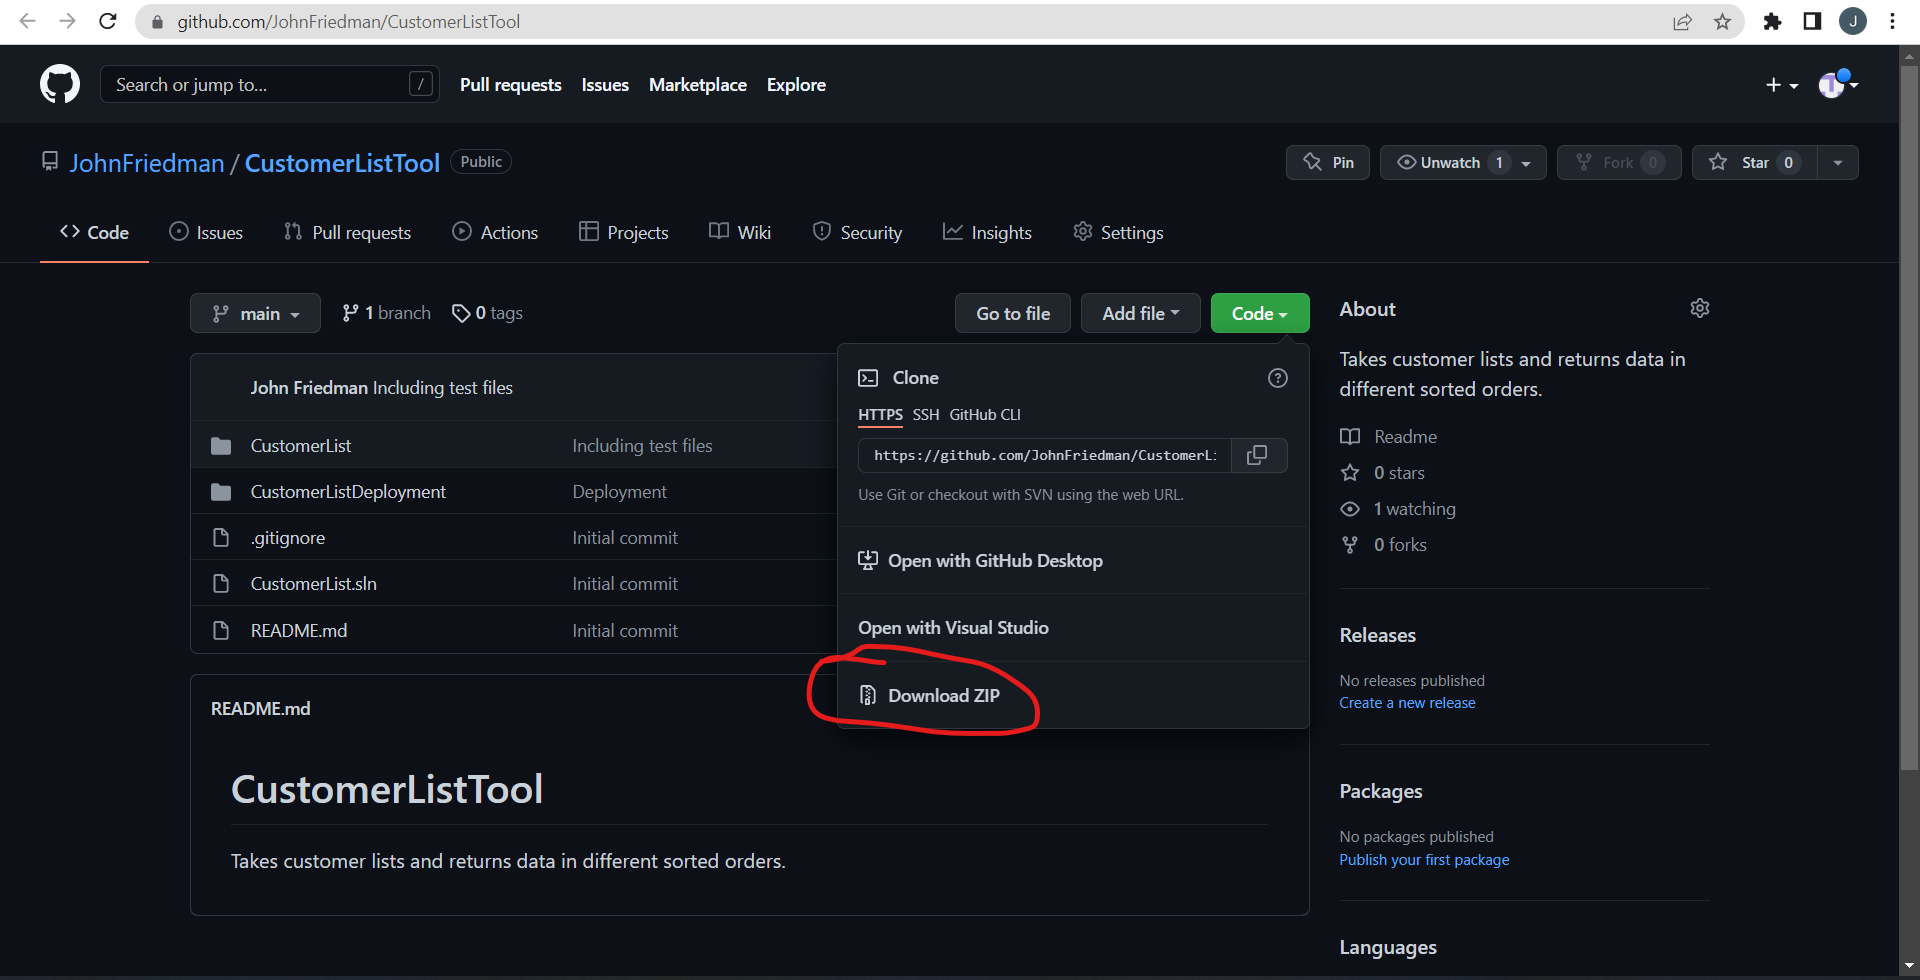This screenshot has height=980, width=1920.
Task: Expand the main branch dropdown
Action: pos(255,313)
